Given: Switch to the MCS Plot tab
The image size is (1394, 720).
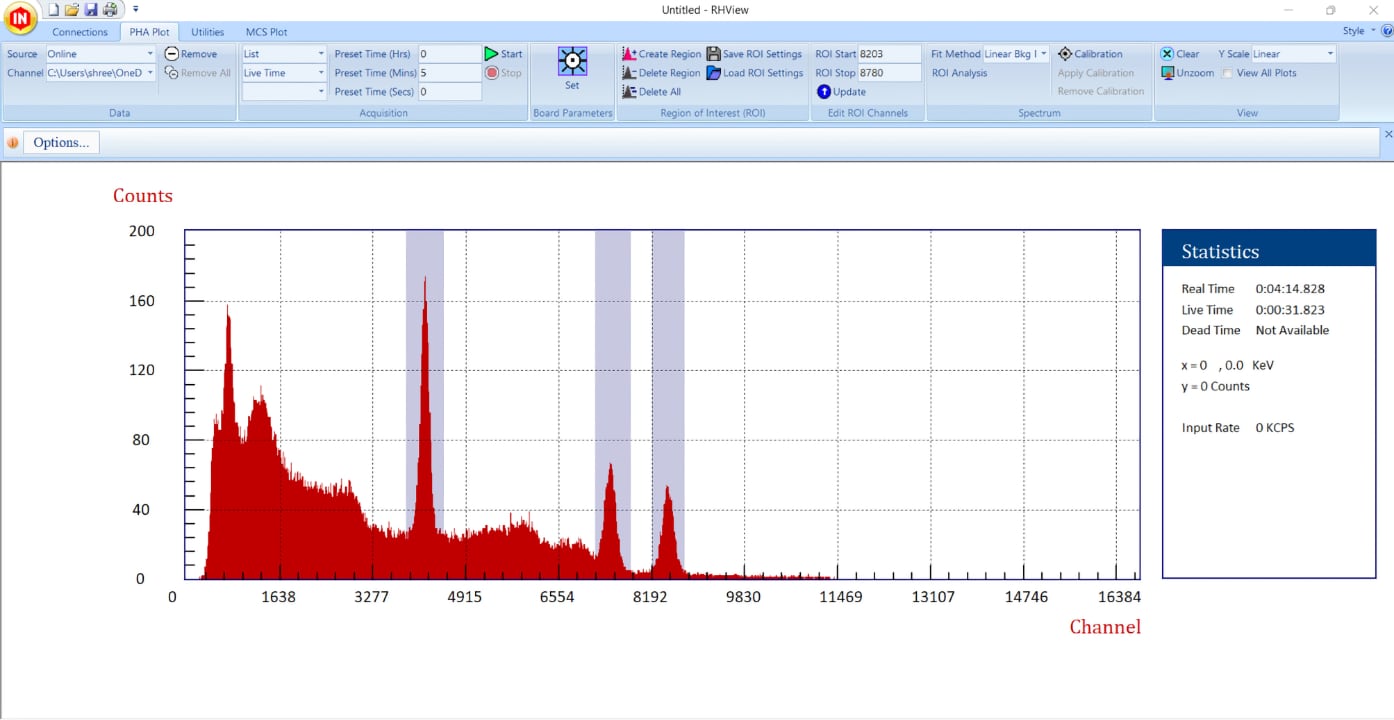Looking at the screenshot, I should click(x=266, y=32).
